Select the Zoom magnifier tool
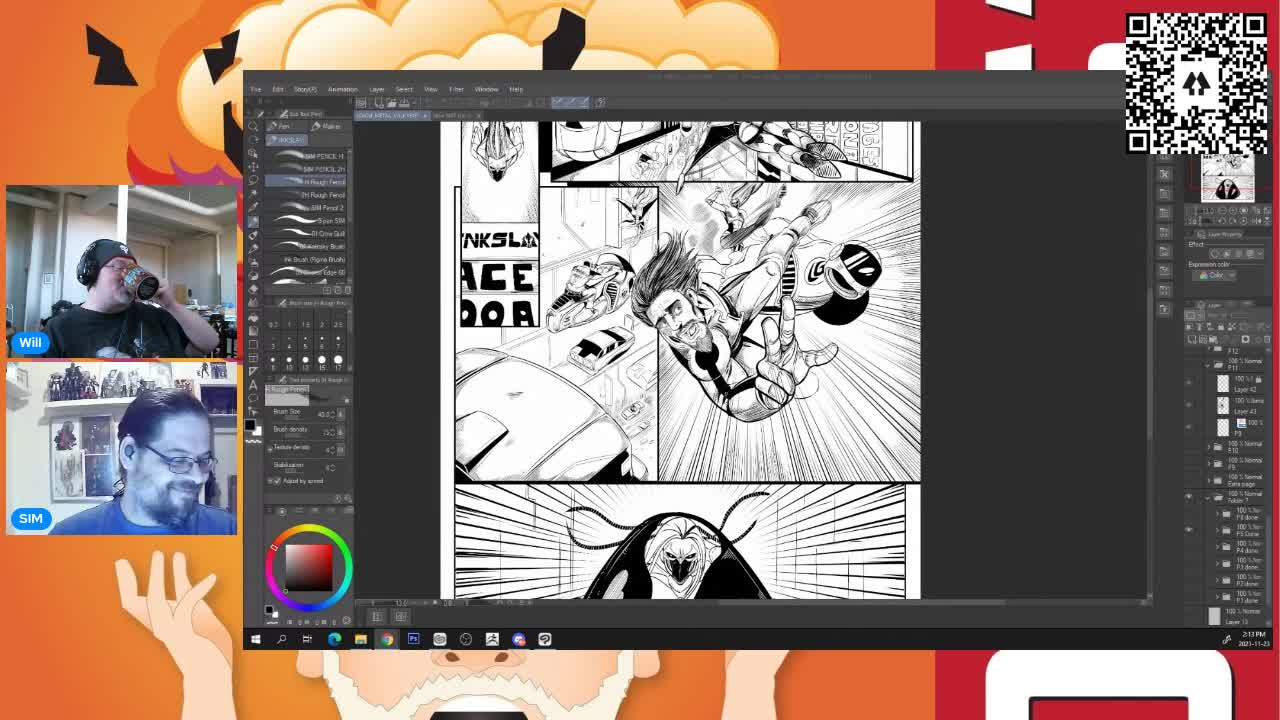This screenshot has height=720, width=1280. pyautogui.click(x=253, y=126)
